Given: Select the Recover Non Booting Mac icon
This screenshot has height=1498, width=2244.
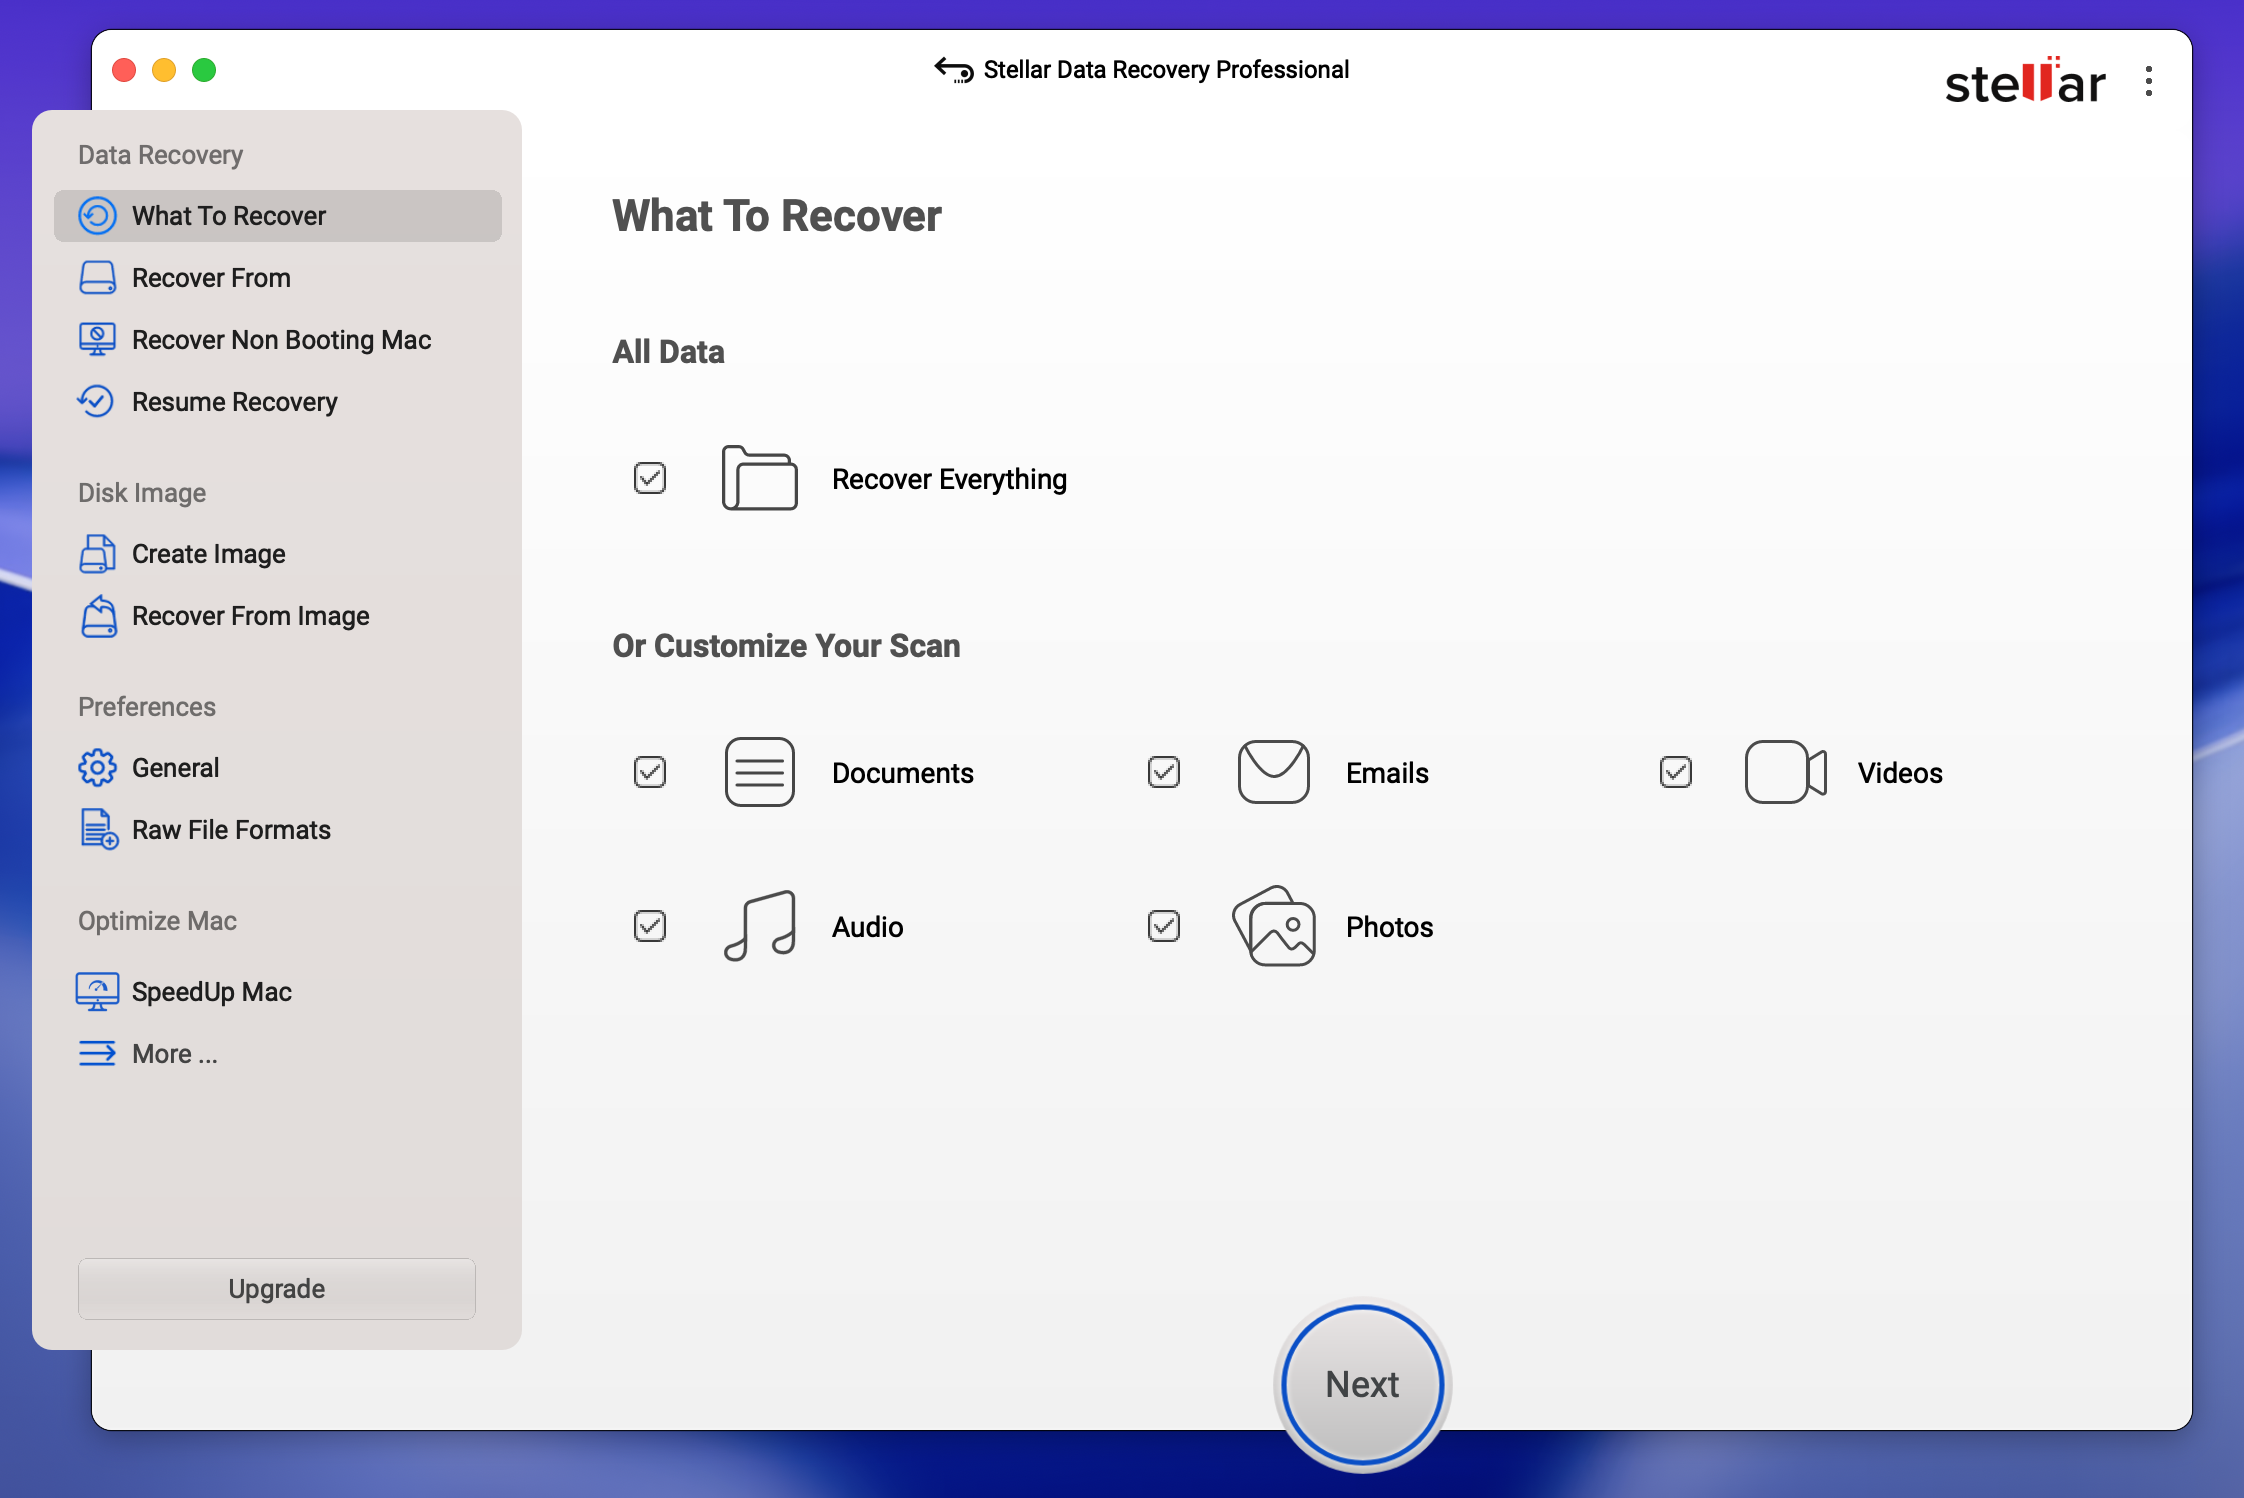Looking at the screenshot, I should click(x=97, y=340).
